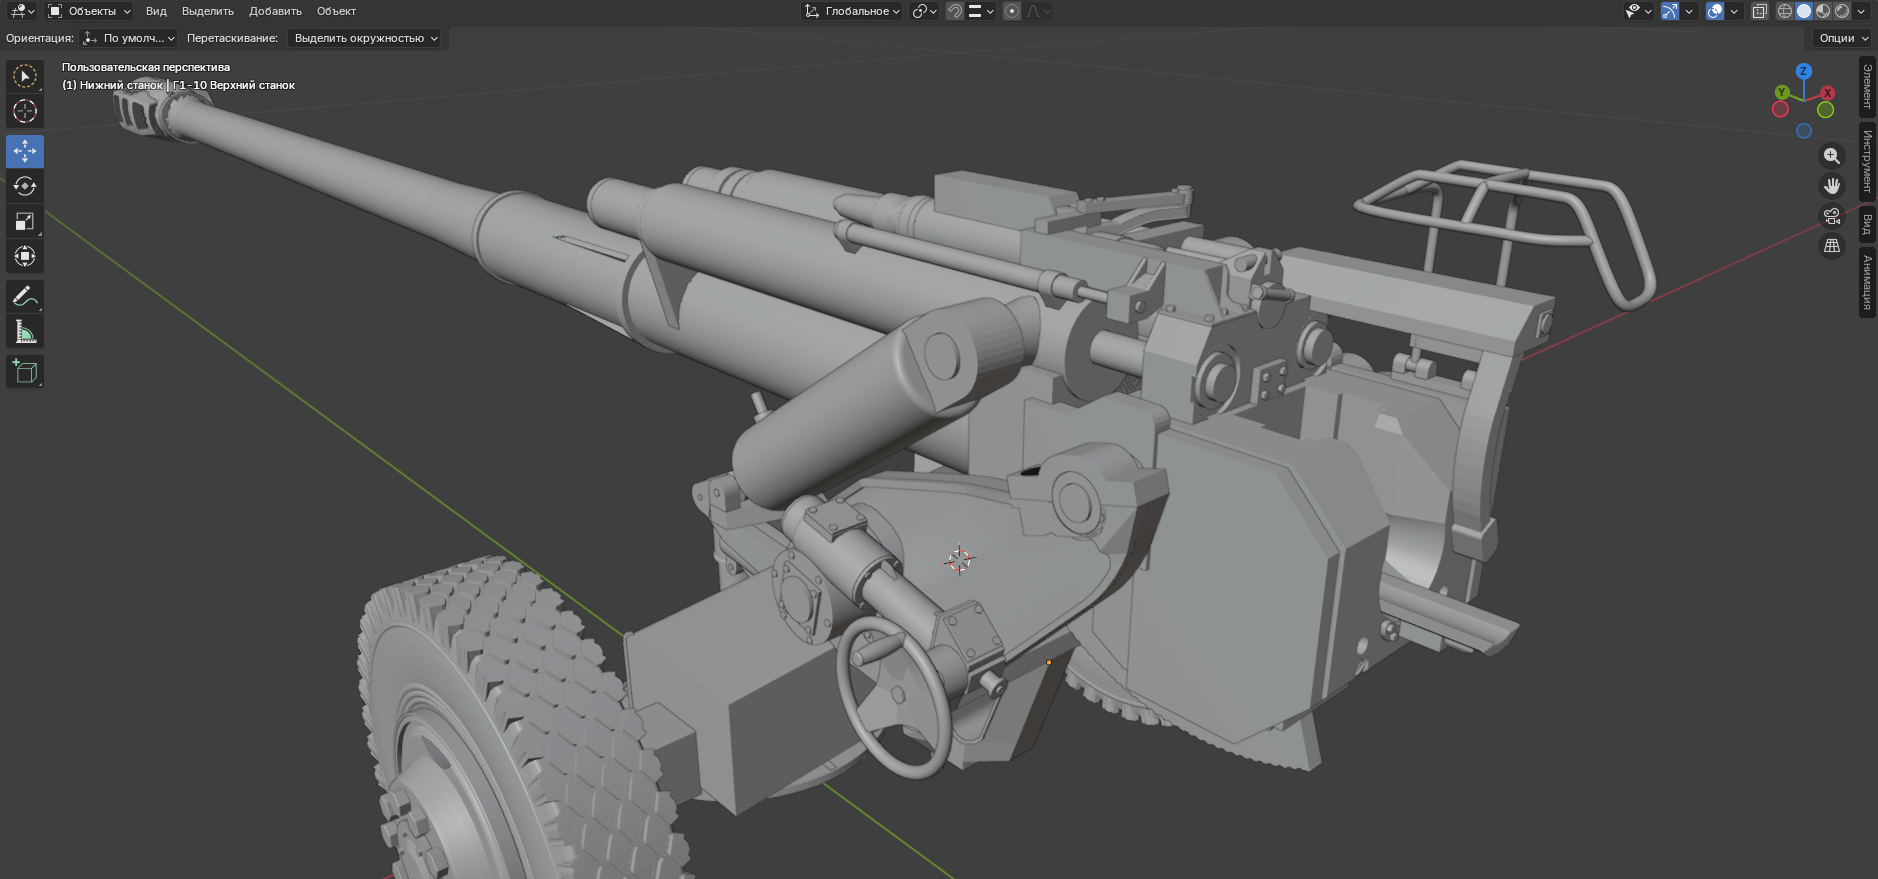
Task: Expand the selectability and visibility dropdown
Action: (x=1638, y=11)
